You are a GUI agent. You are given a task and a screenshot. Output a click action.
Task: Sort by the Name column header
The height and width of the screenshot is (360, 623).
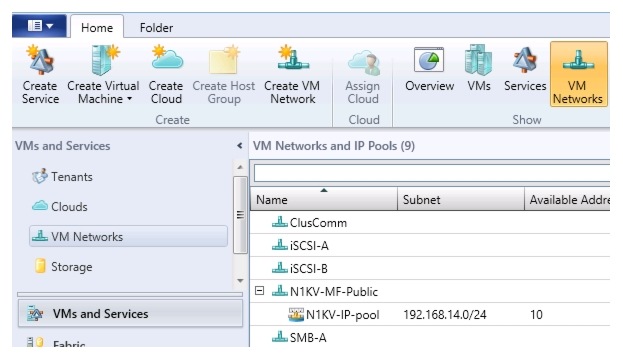(324, 199)
